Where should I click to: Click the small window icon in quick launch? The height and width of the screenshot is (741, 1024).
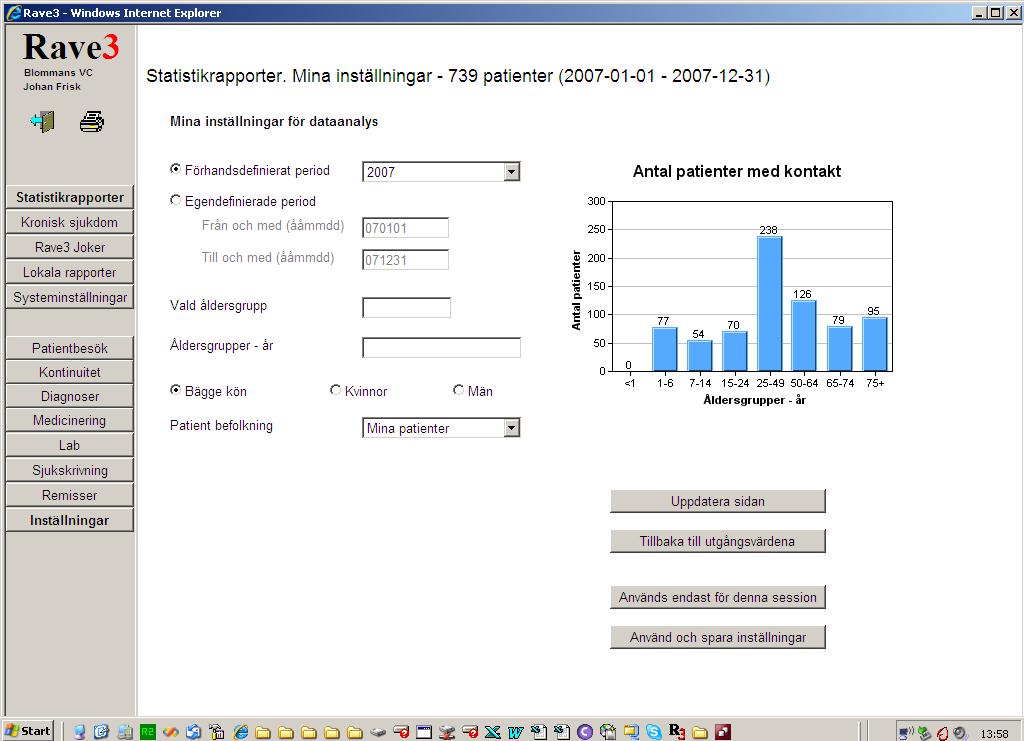(424, 732)
